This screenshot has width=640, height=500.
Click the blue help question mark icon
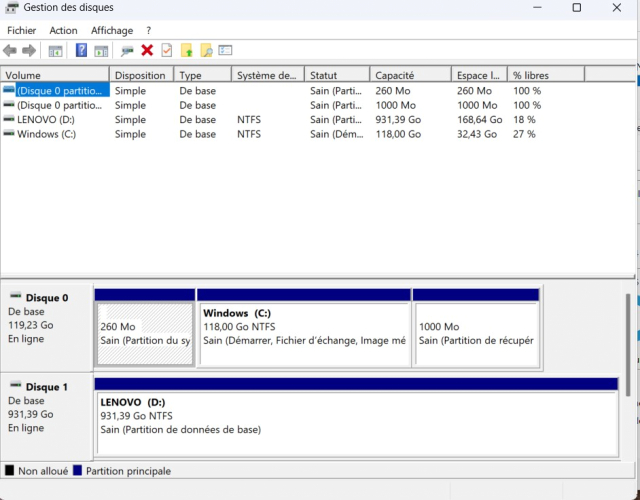point(82,50)
